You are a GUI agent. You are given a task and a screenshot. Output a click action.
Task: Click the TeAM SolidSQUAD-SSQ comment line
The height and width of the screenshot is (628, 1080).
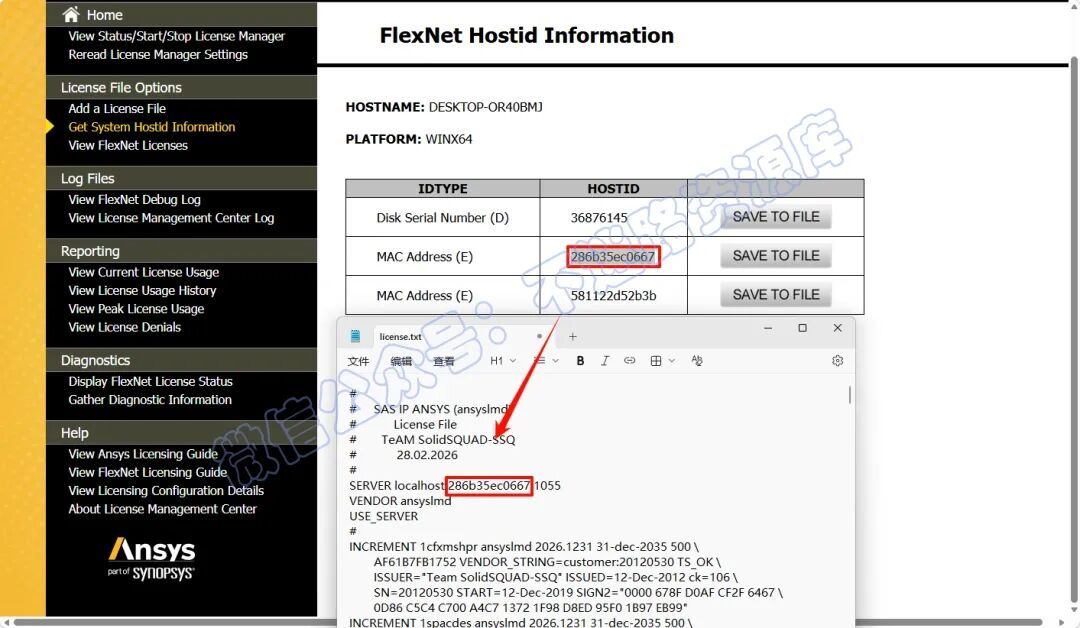(x=448, y=439)
